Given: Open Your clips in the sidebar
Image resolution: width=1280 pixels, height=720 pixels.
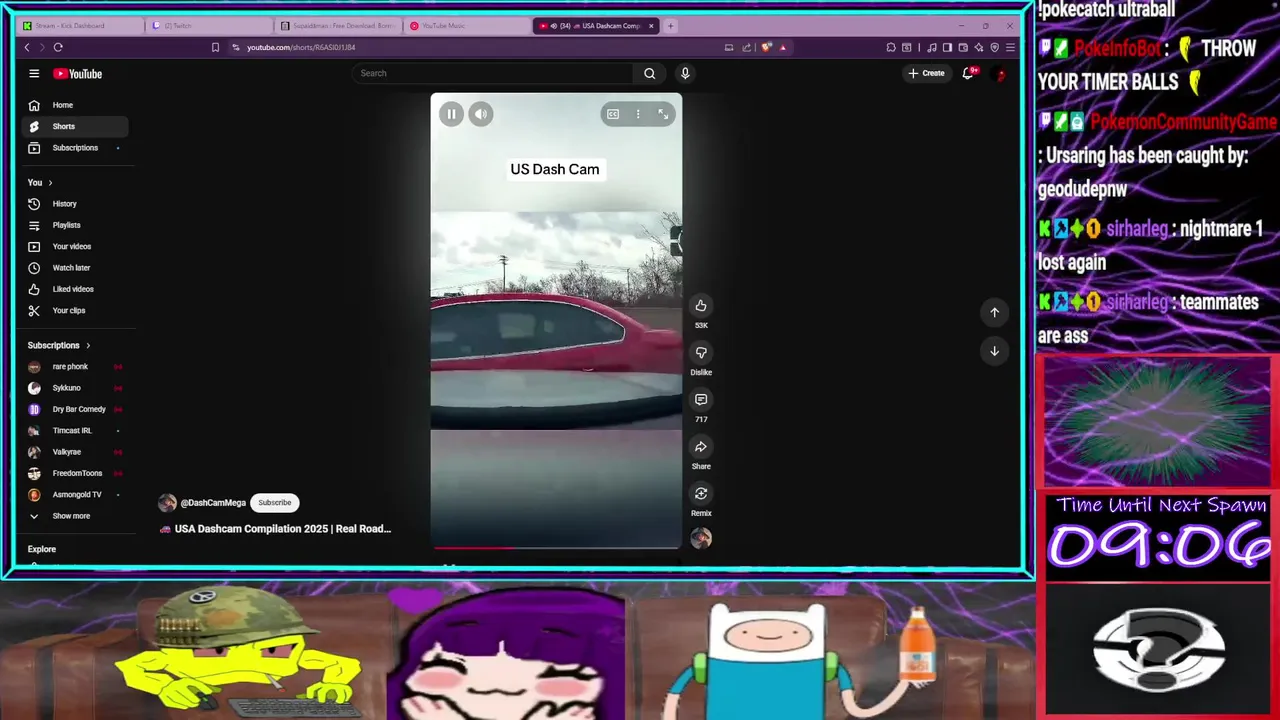Looking at the screenshot, I should tap(75, 310).
